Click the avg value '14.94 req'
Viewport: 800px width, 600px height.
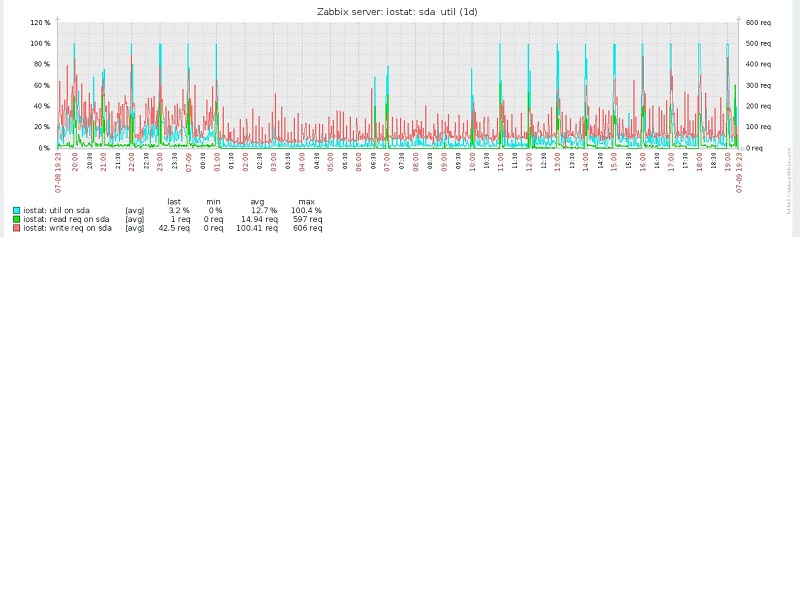coord(260,219)
